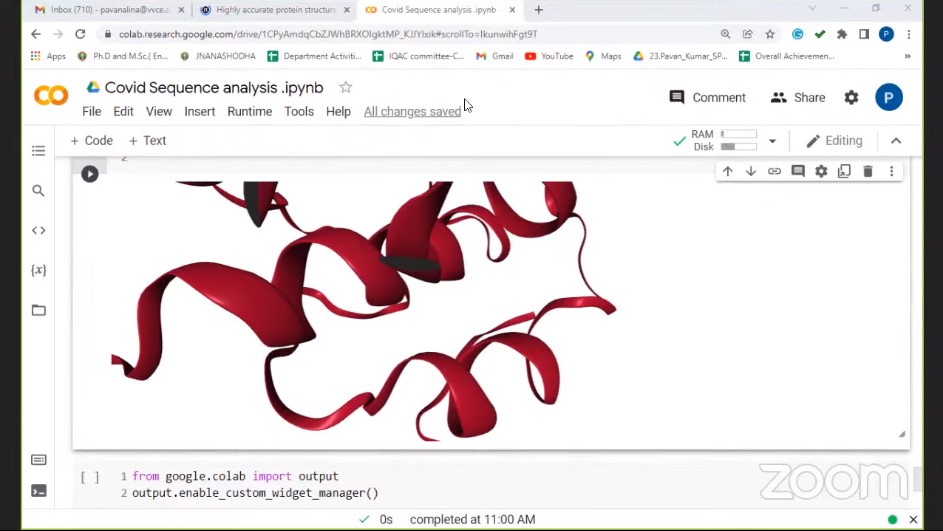Open the terminal icon in sidebar
The width and height of the screenshot is (943, 531).
pos(38,491)
